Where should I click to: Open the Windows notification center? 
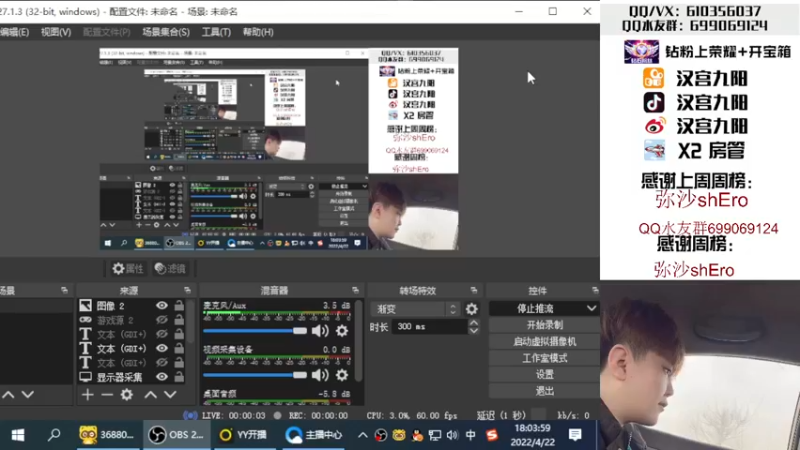pyautogui.click(x=575, y=435)
